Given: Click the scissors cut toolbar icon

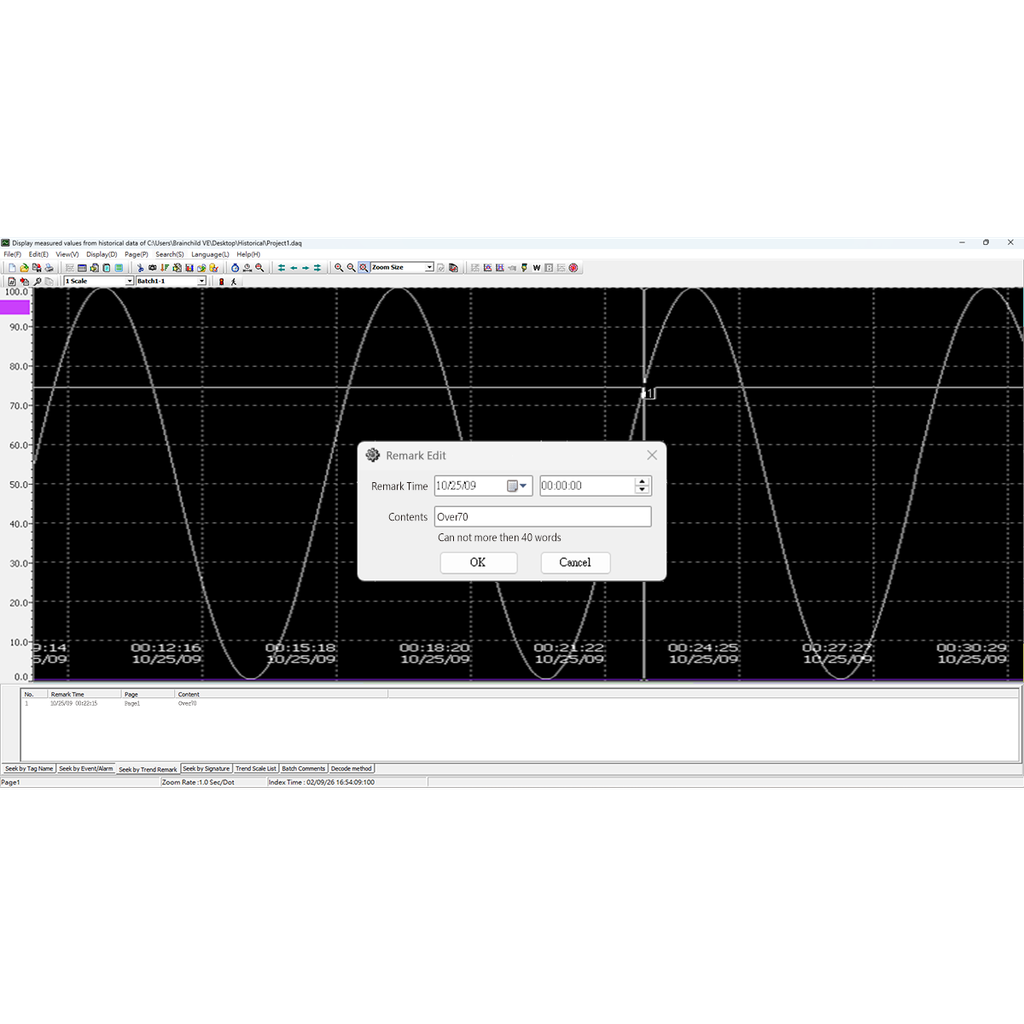Looking at the screenshot, I should click(x=140, y=267).
